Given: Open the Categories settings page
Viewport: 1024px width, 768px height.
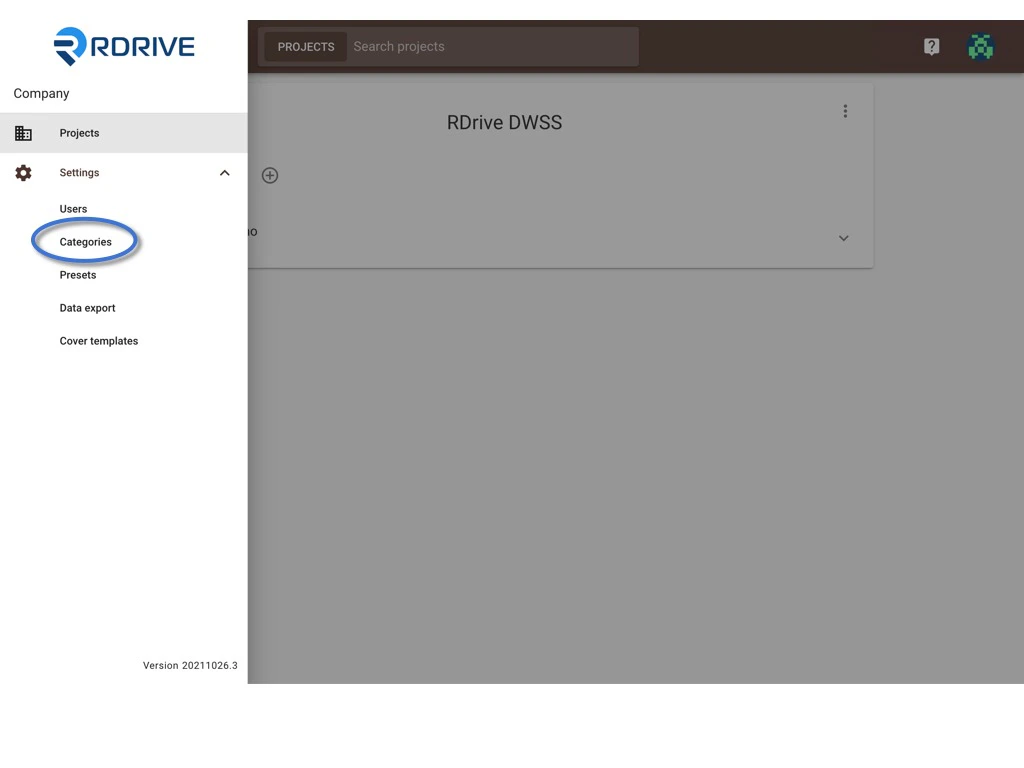Looking at the screenshot, I should [84, 241].
